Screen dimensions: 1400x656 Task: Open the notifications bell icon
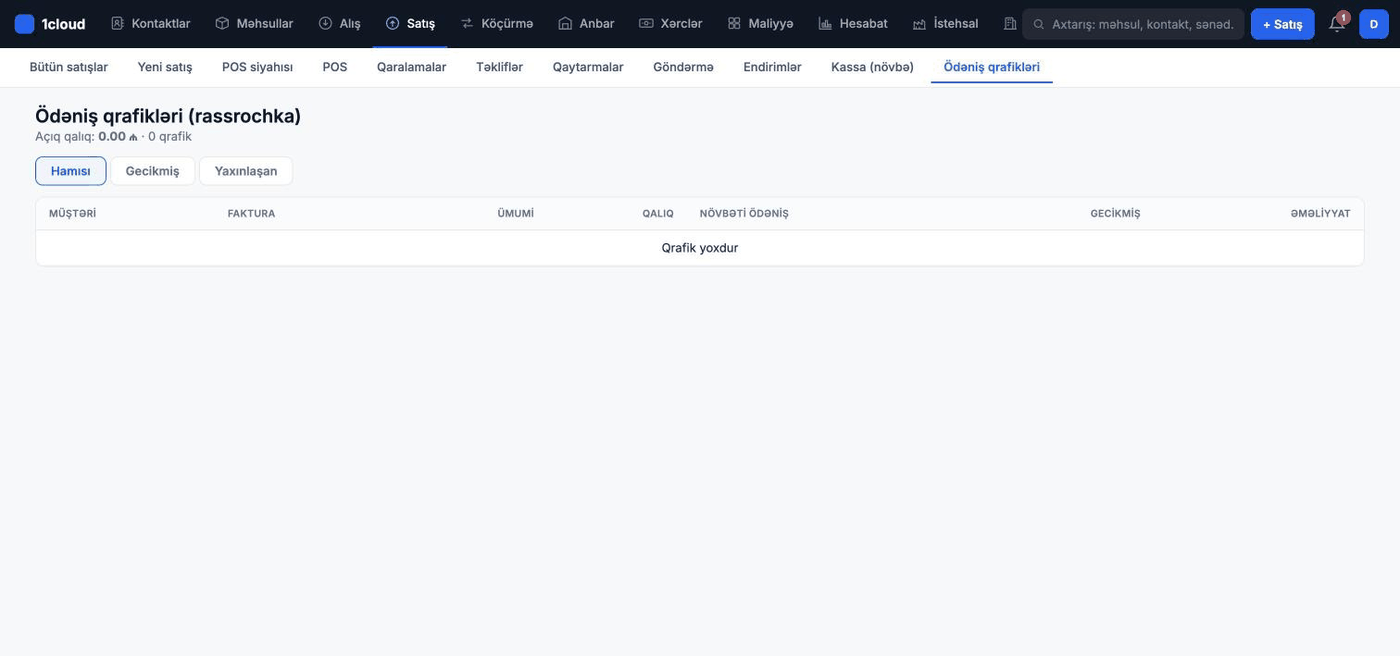click(1337, 24)
